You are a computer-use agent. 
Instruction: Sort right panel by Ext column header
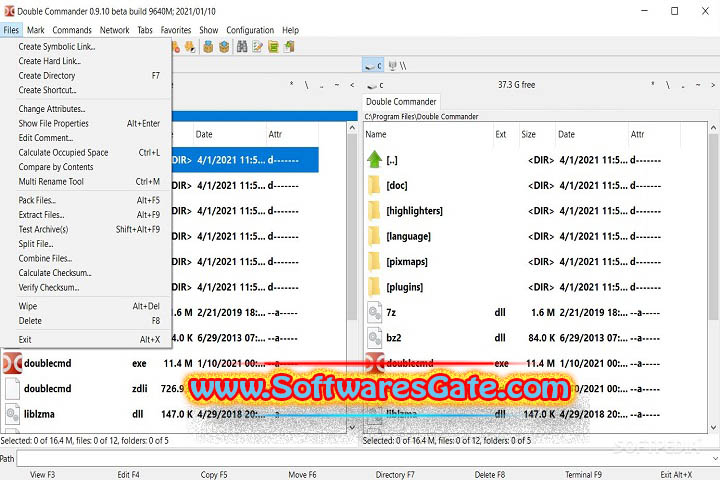pyautogui.click(x=506, y=135)
